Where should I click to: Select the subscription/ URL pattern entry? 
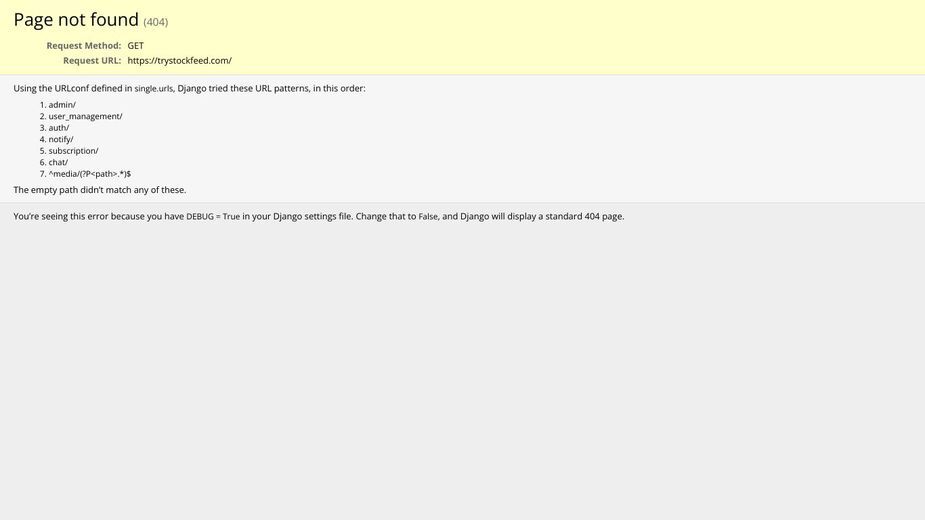click(x=73, y=151)
